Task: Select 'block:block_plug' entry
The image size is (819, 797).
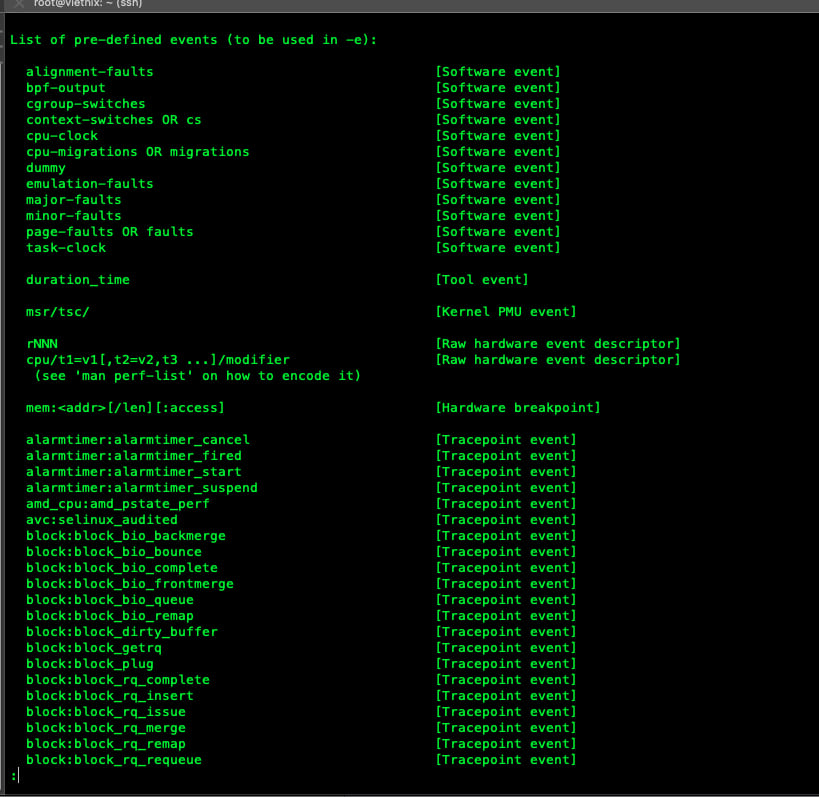Action: (x=90, y=664)
